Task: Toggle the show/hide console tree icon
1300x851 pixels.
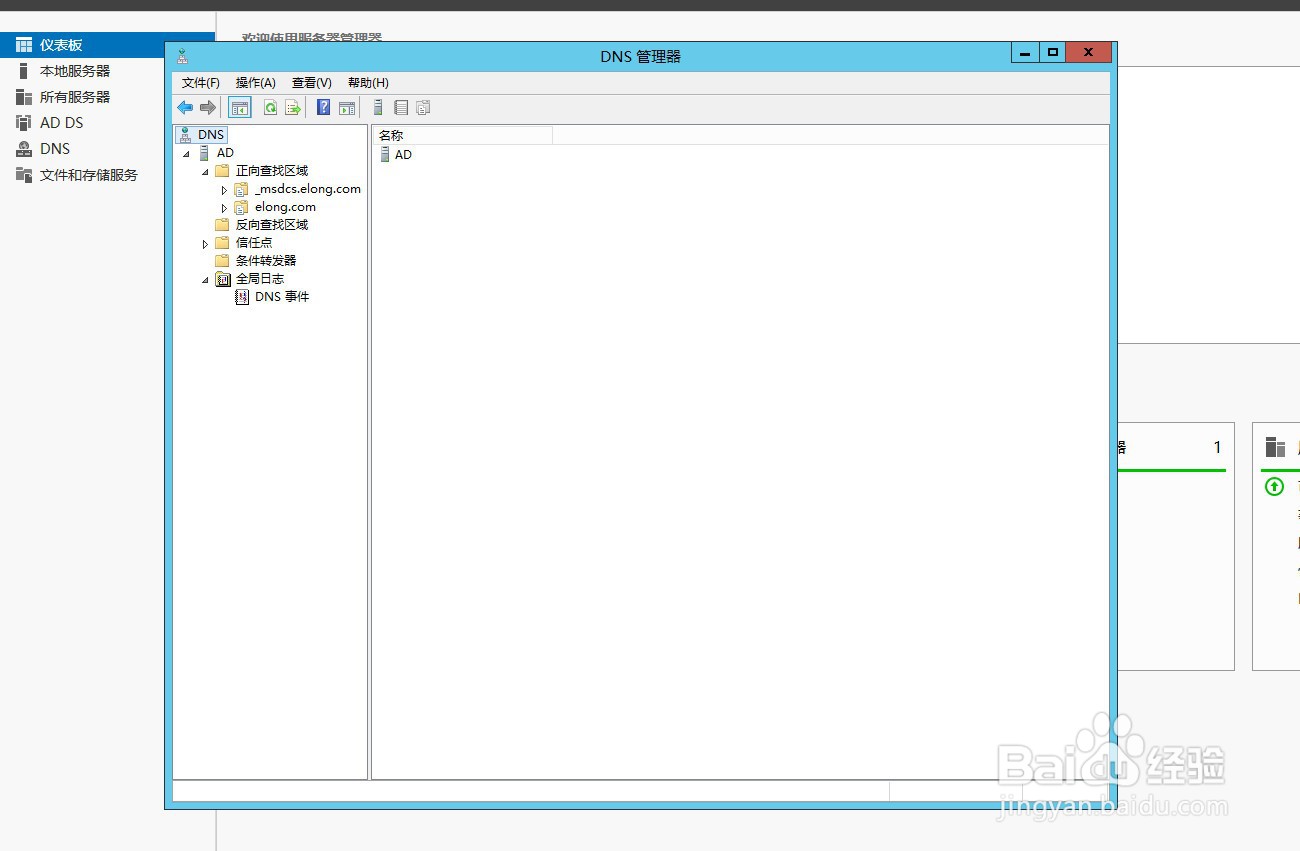Action: point(240,107)
